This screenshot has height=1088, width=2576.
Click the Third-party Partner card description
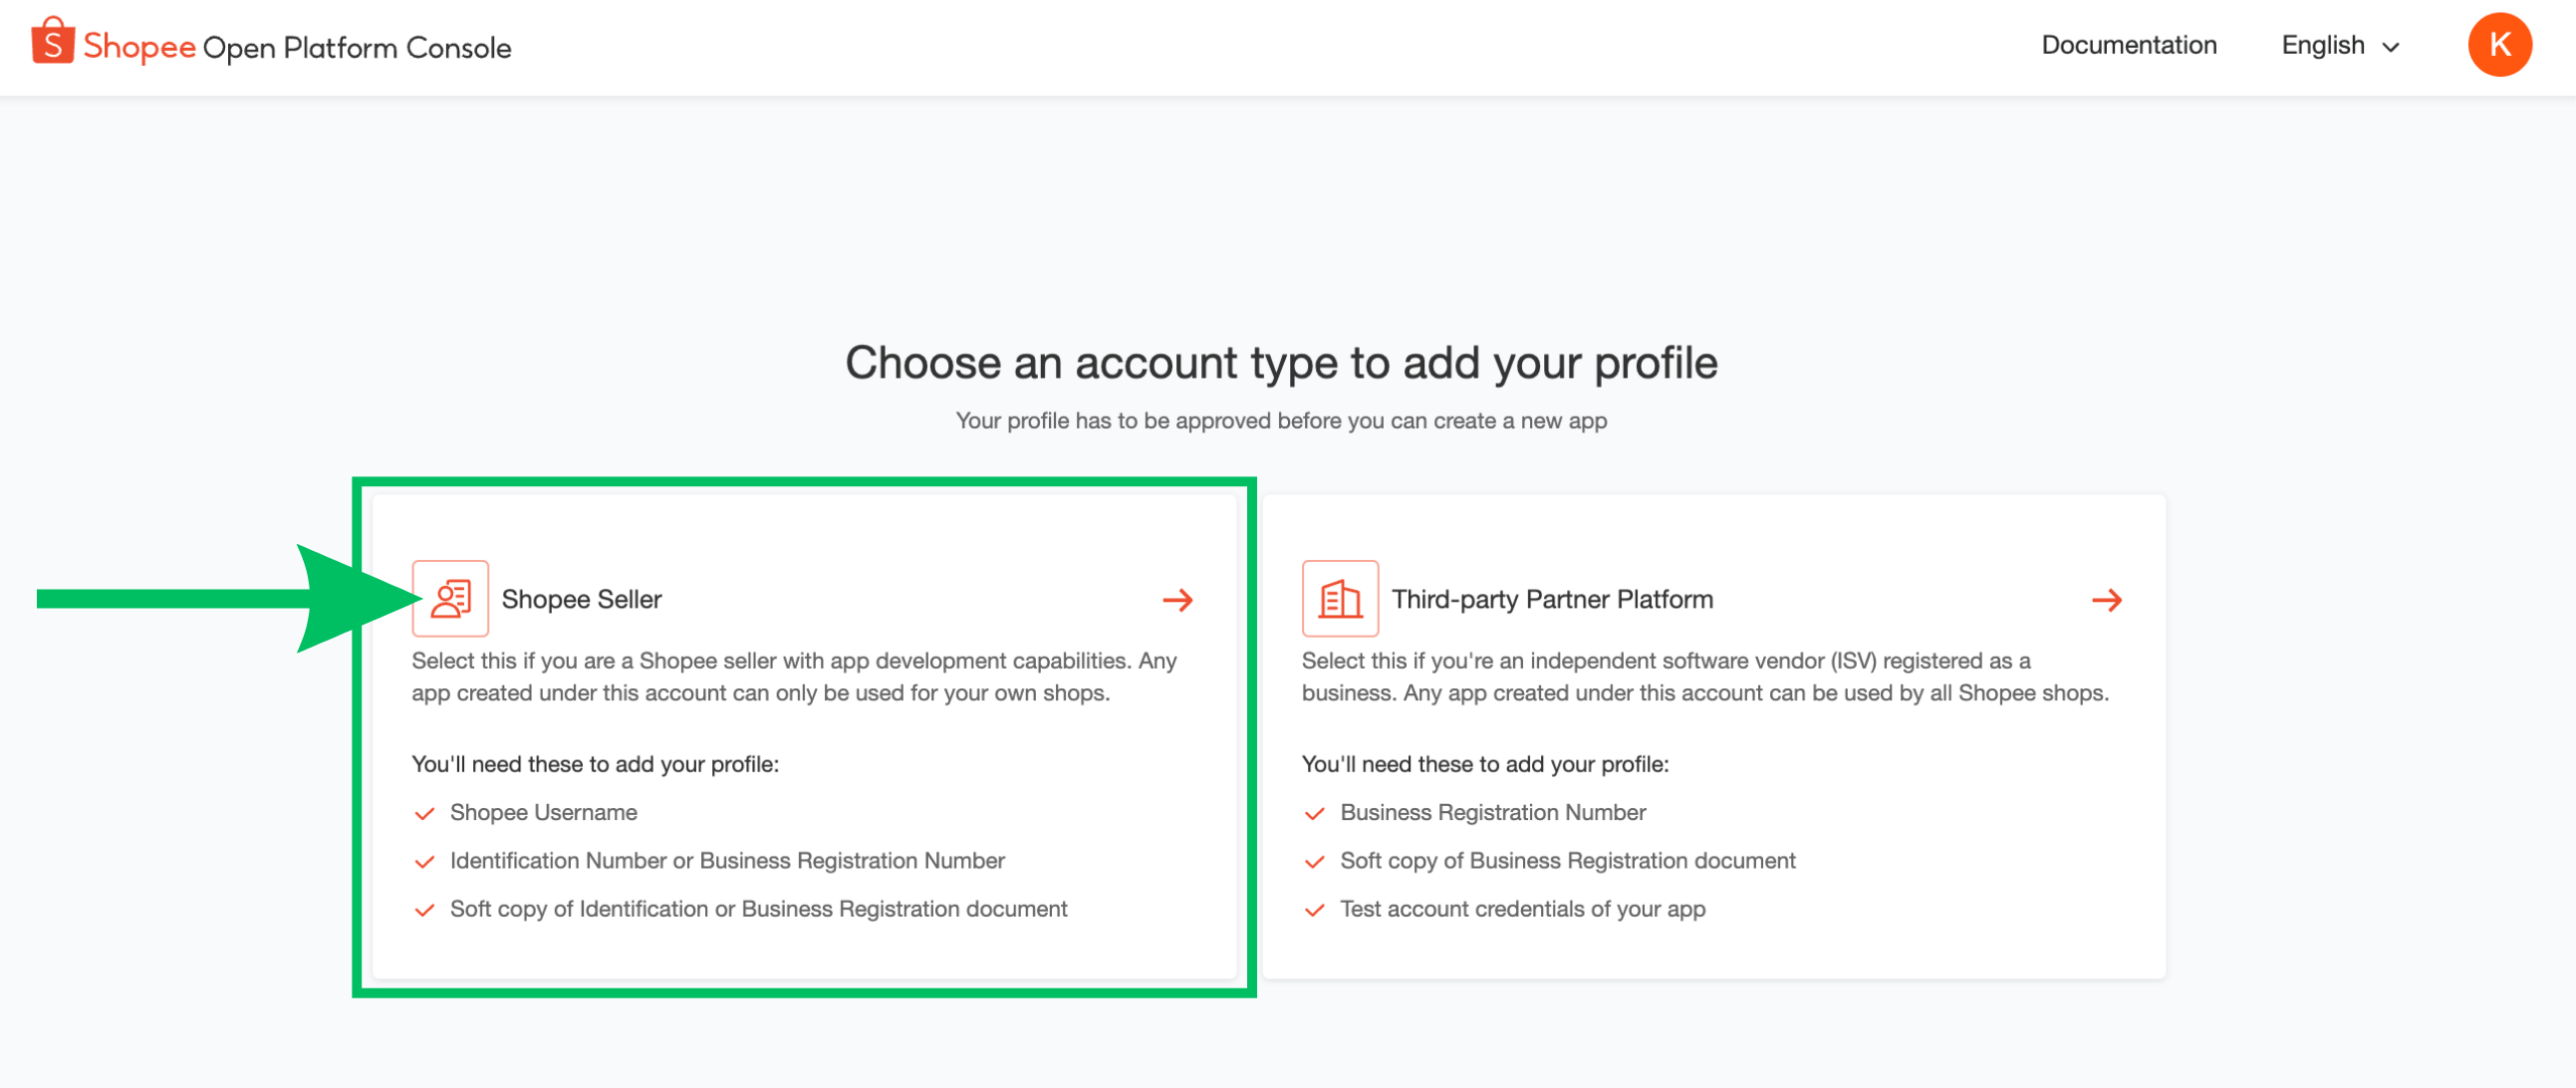click(1705, 677)
